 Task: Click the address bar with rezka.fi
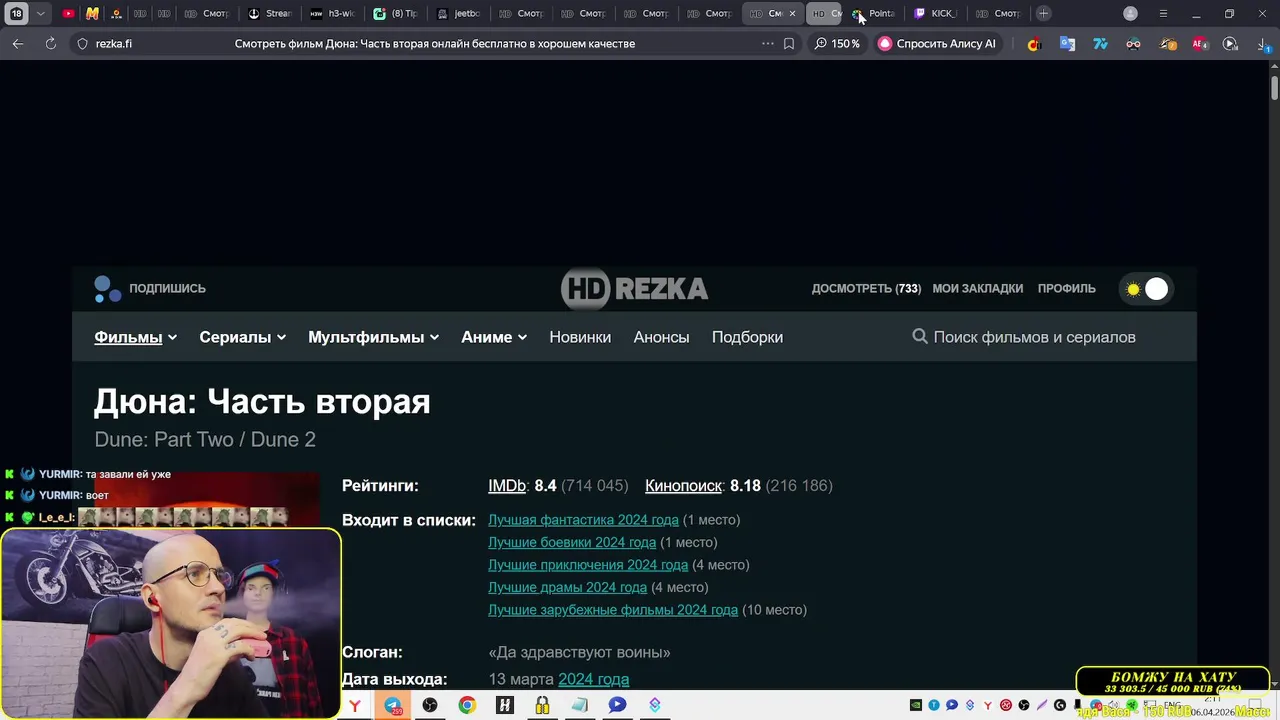tap(420, 44)
